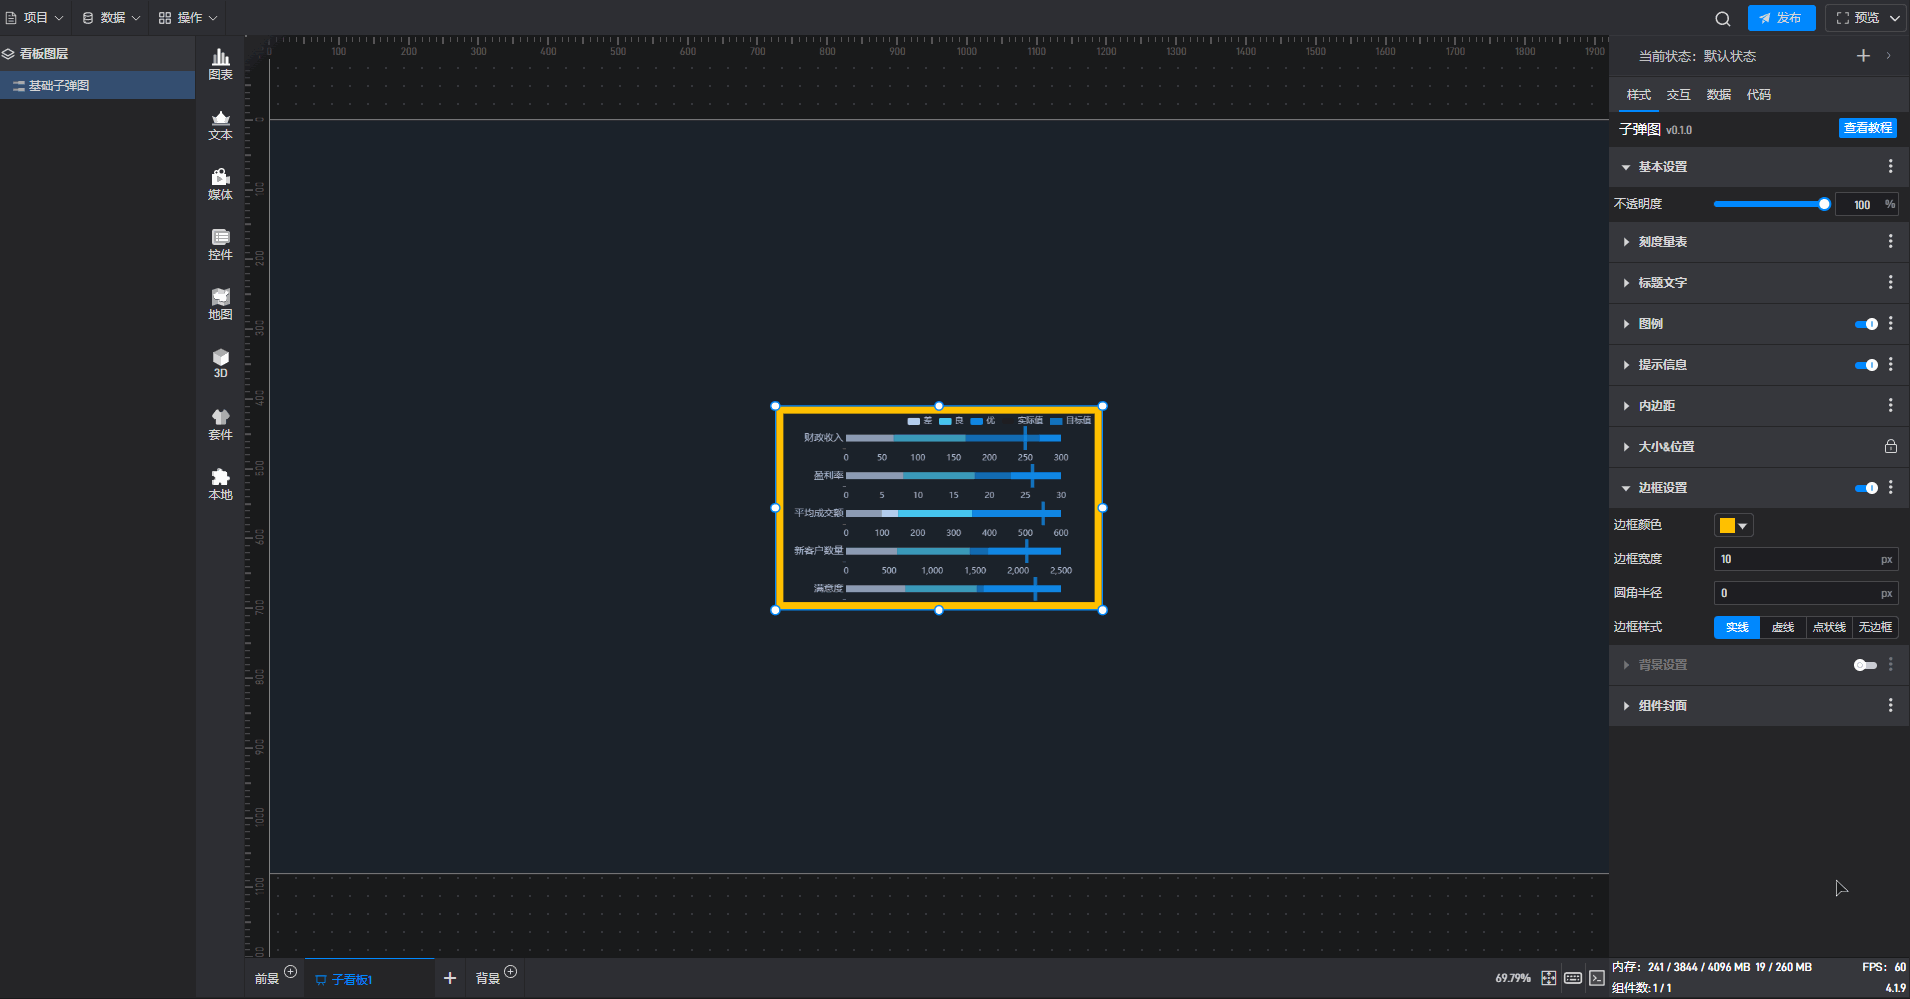The height and width of the screenshot is (999, 1910).
Task: Switch to the 交互 interaction tab
Action: coord(1678,95)
